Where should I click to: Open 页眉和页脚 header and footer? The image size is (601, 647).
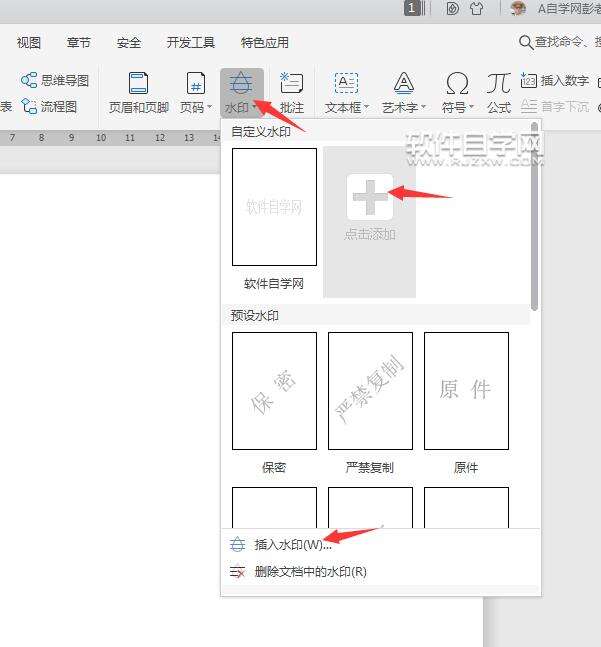[x=139, y=93]
